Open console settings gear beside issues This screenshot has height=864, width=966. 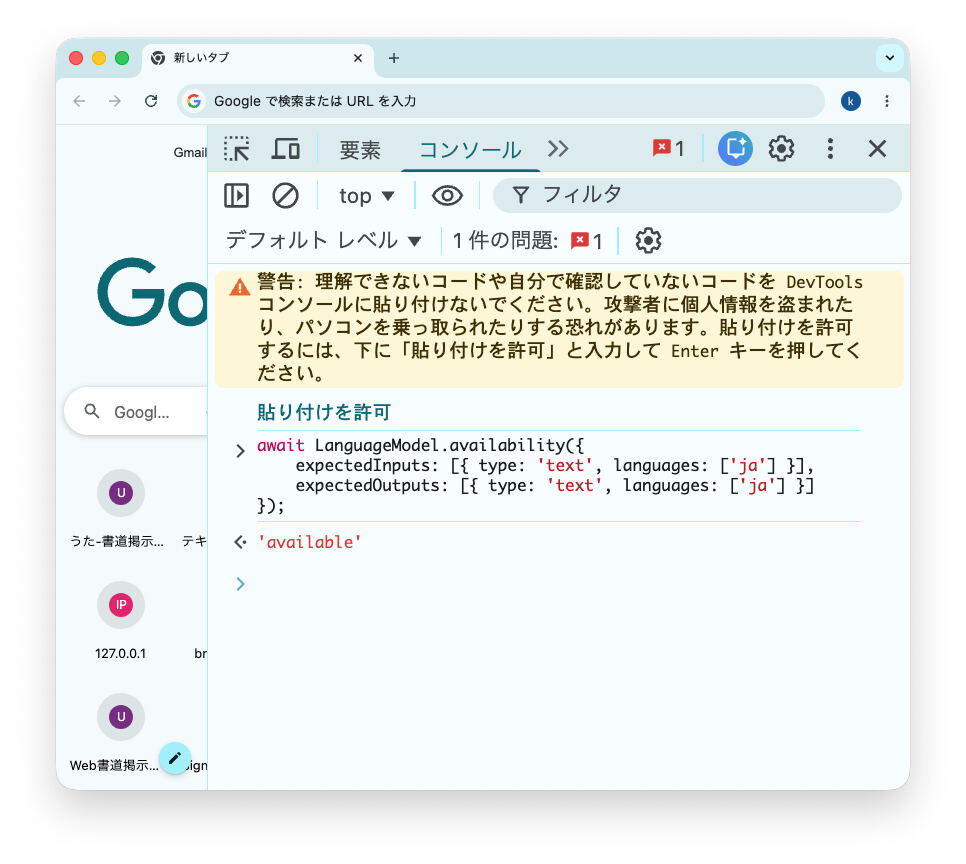coord(648,240)
